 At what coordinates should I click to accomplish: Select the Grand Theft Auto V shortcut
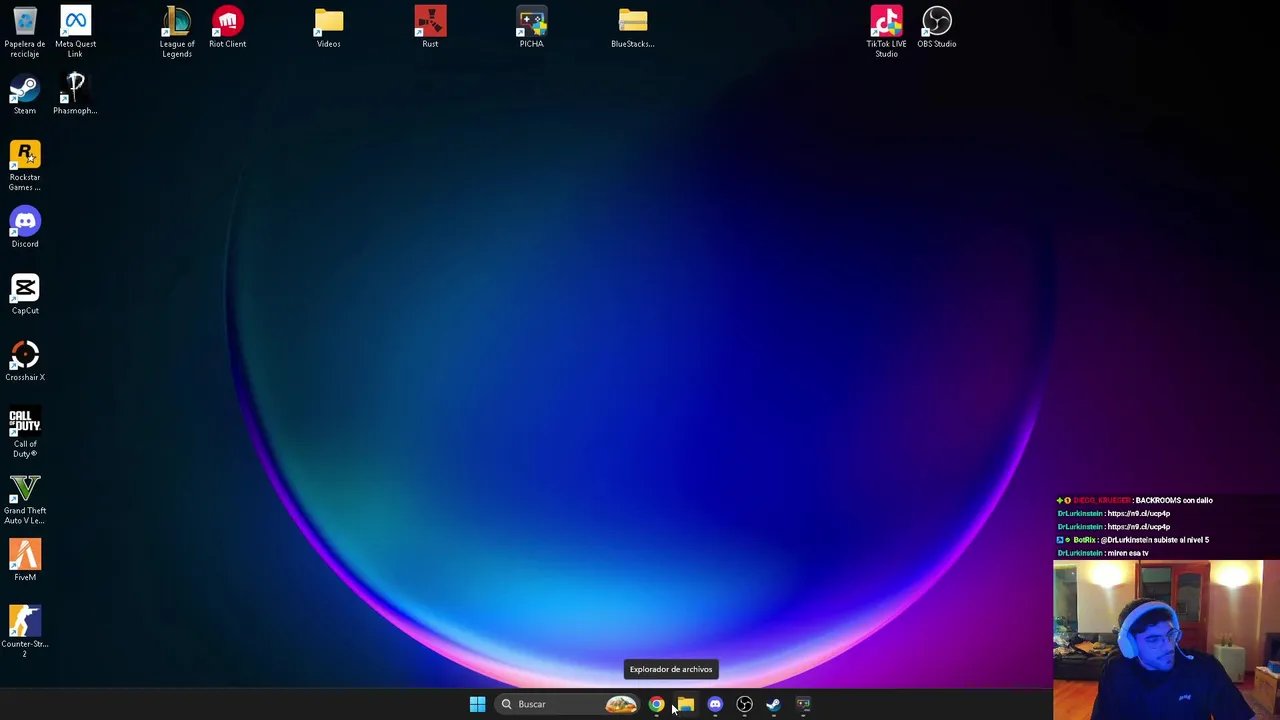25,499
